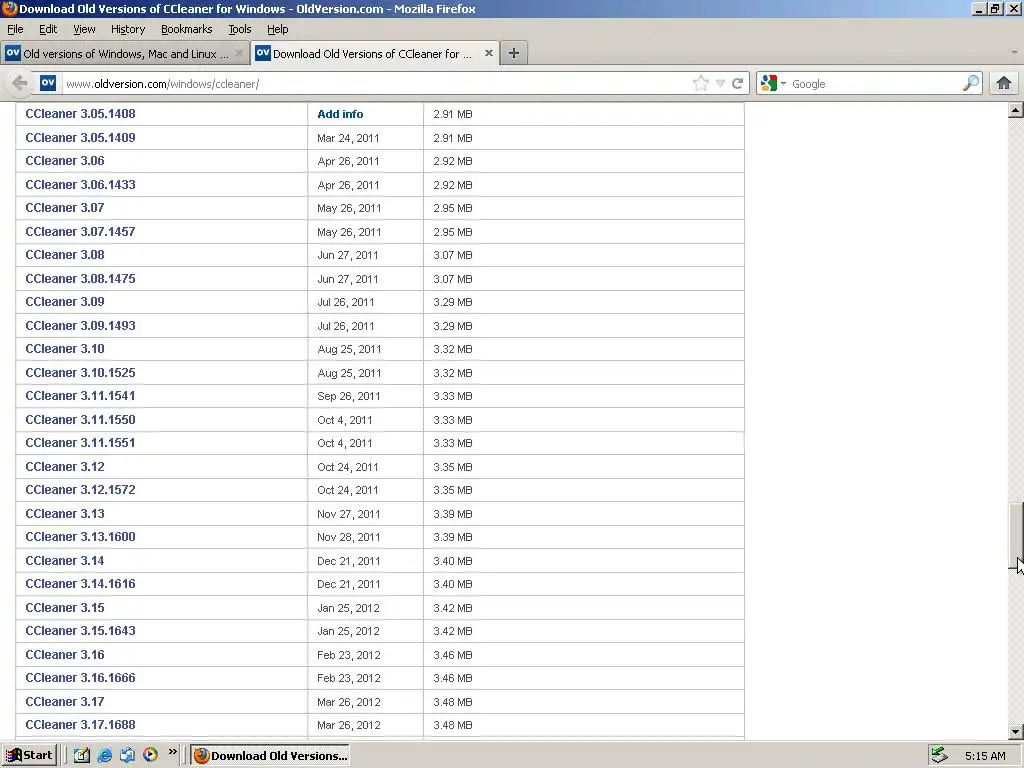The image size is (1024, 768).
Task: Open the Tools menu
Action: [x=240, y=29]
